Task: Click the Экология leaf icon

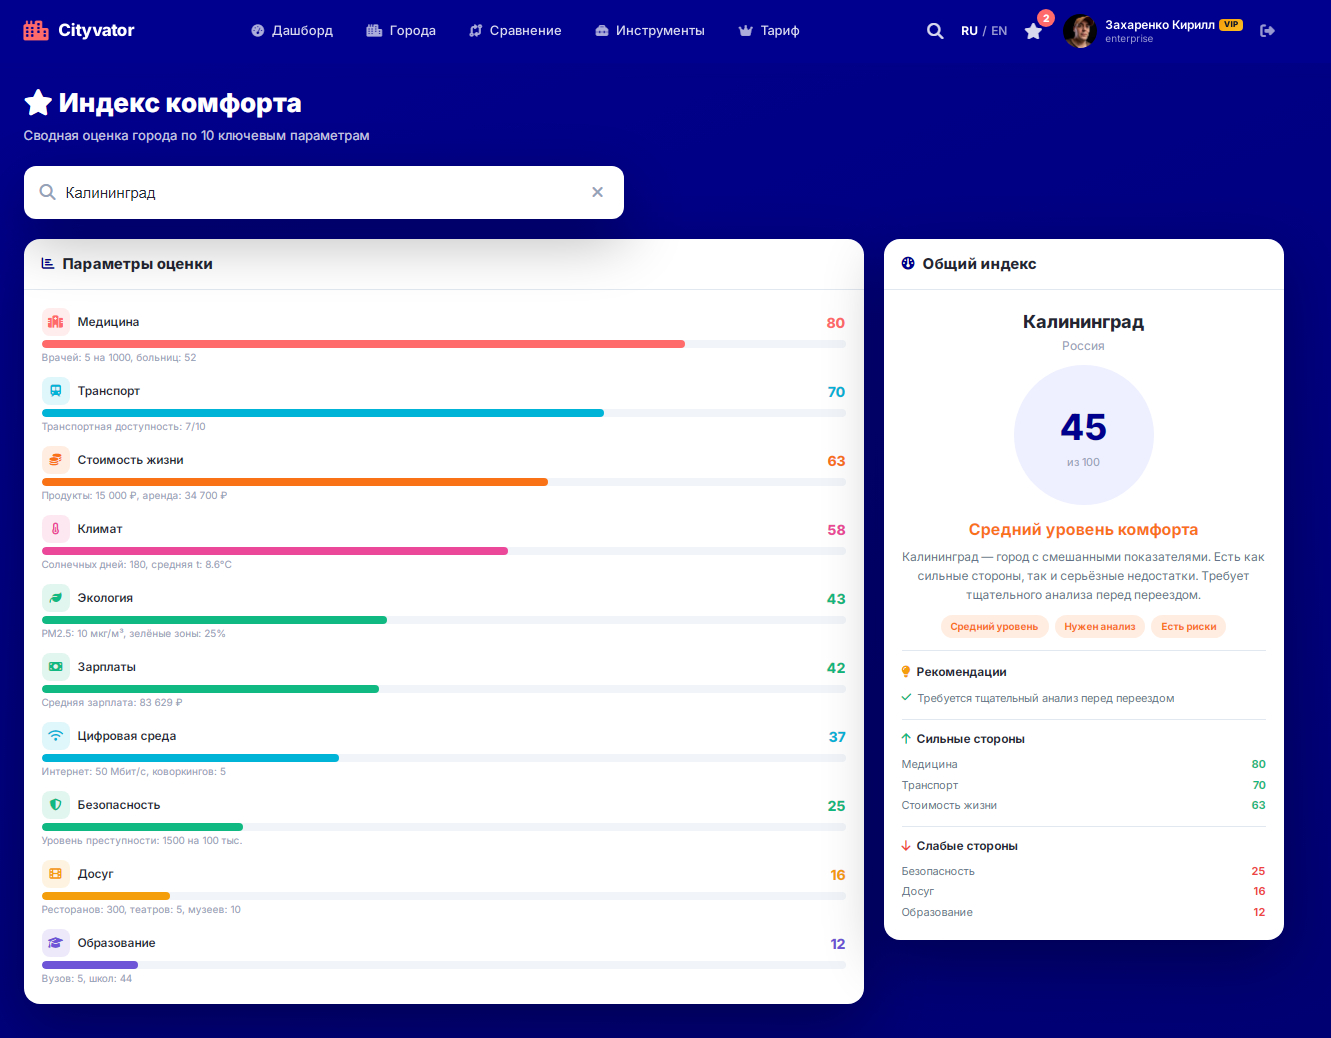Action: 56,598
